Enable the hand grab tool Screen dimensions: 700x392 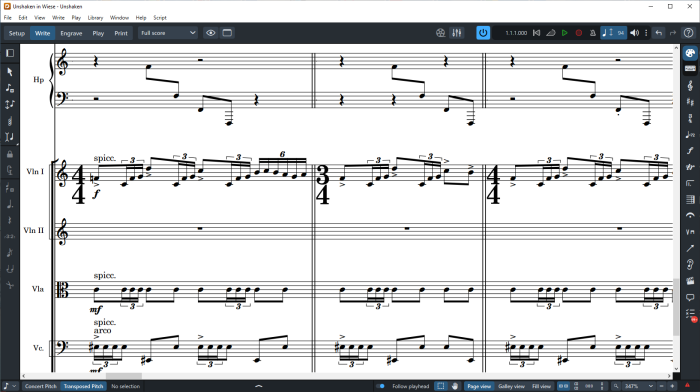point(455,386)
